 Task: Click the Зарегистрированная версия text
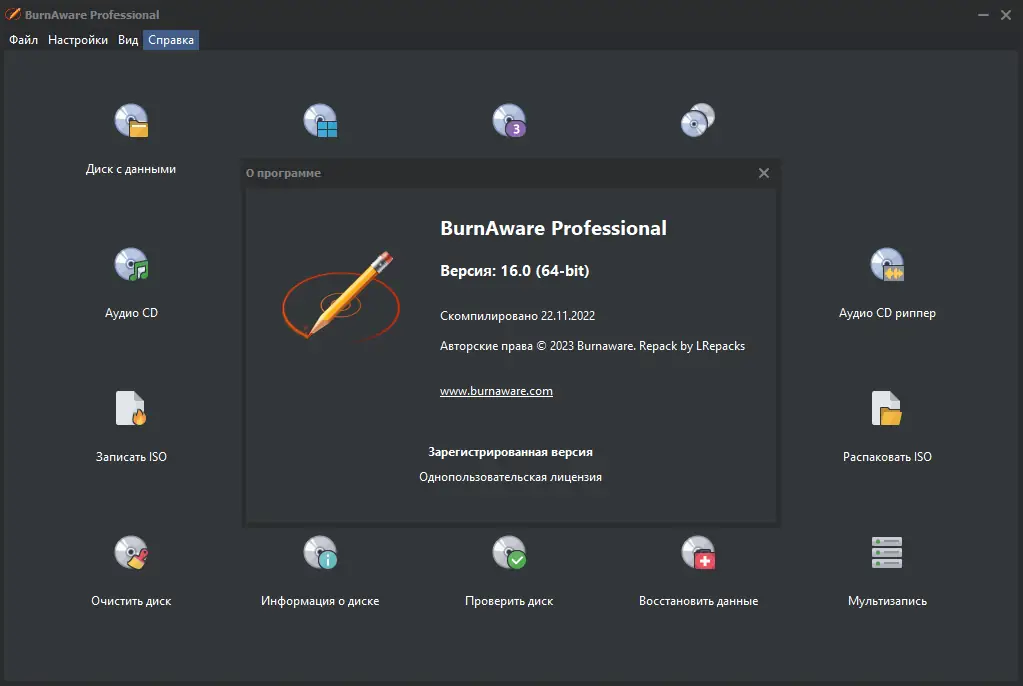[510, 452]
